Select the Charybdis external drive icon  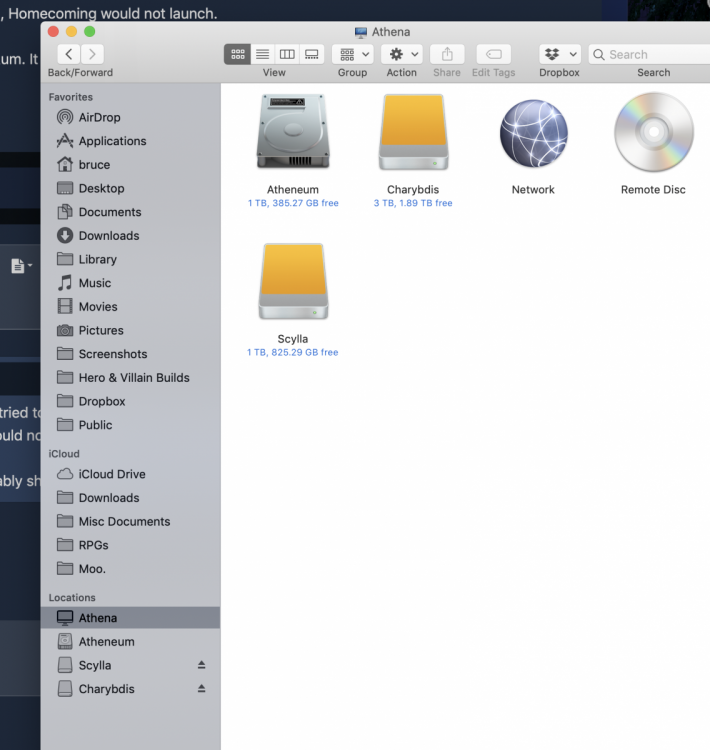(x=413, y=132)
